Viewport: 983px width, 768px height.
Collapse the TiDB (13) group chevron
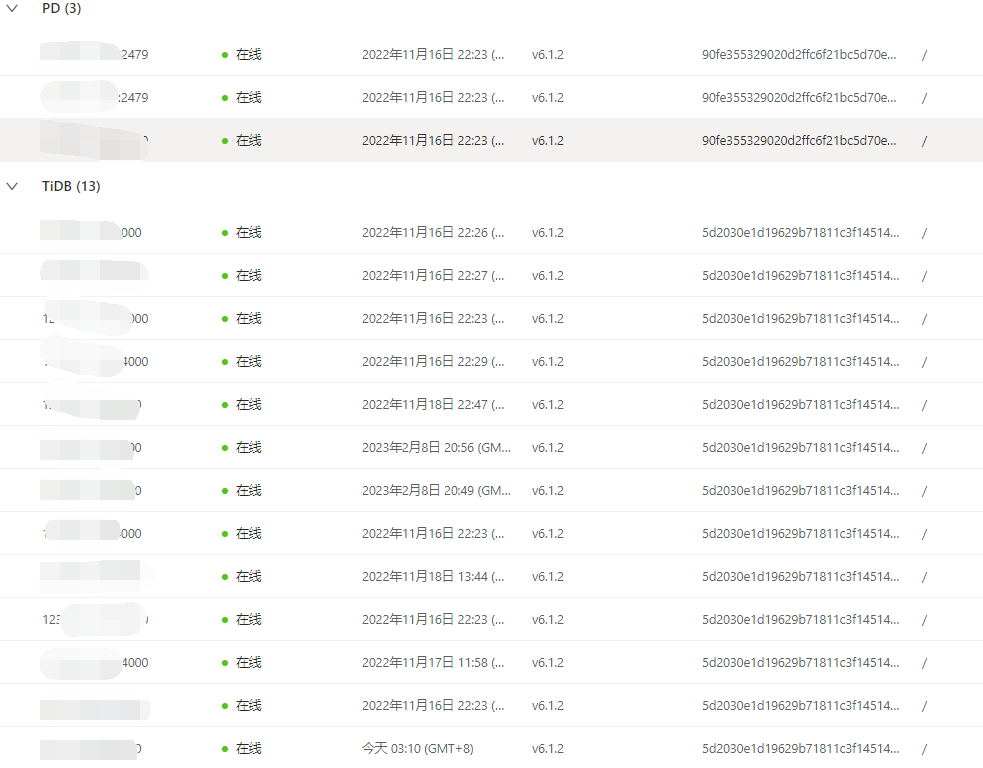click(x=12, y=186)
